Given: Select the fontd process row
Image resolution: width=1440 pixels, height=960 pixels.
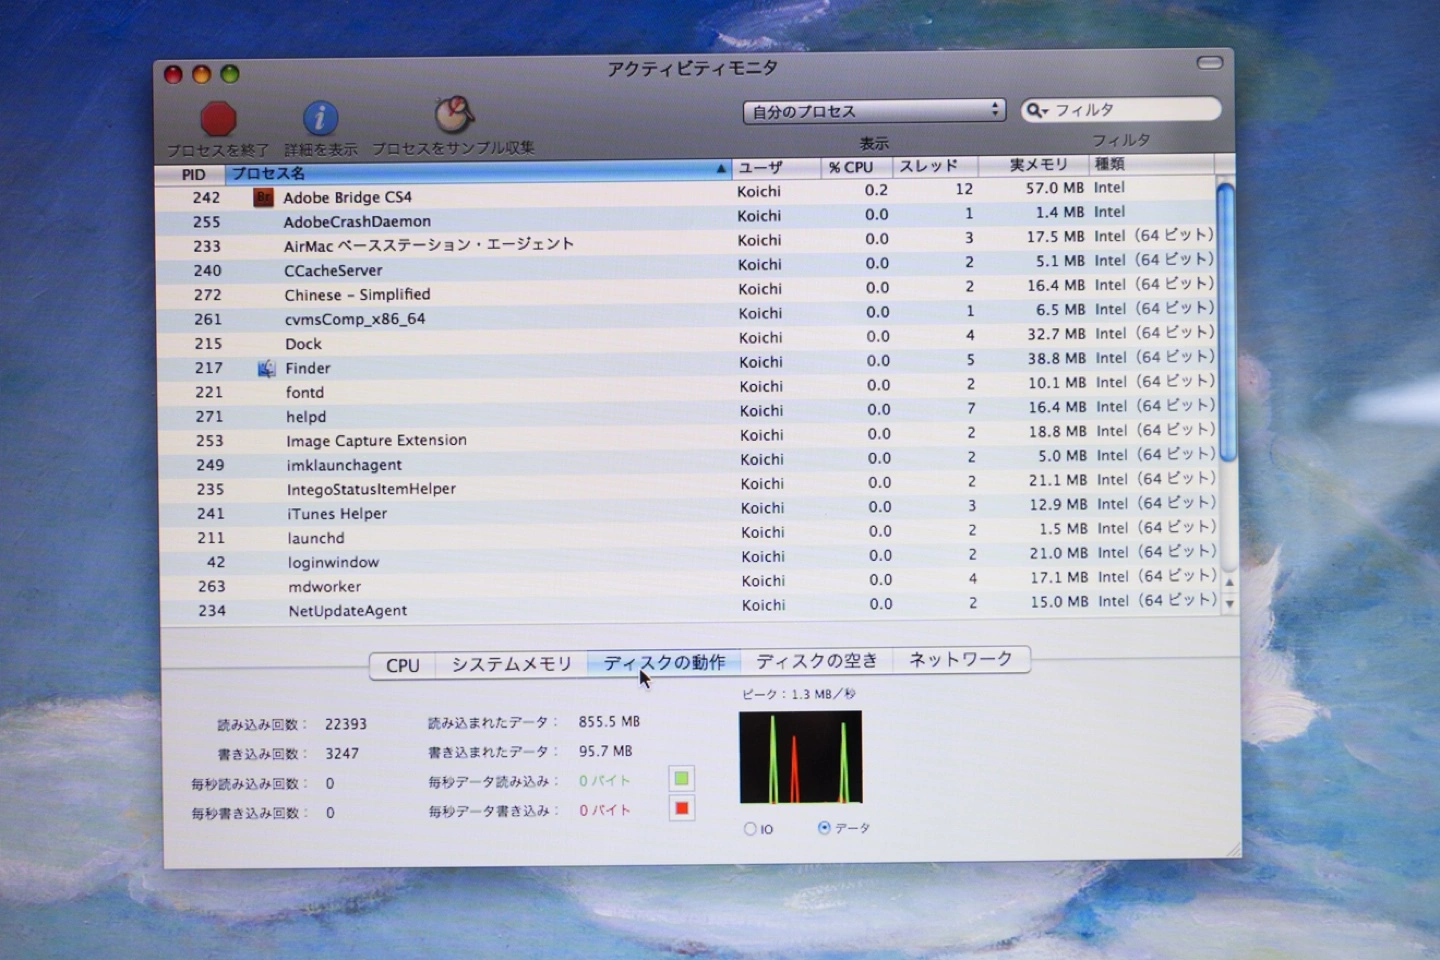Looking at the screenshot, I should pos(689,388).
